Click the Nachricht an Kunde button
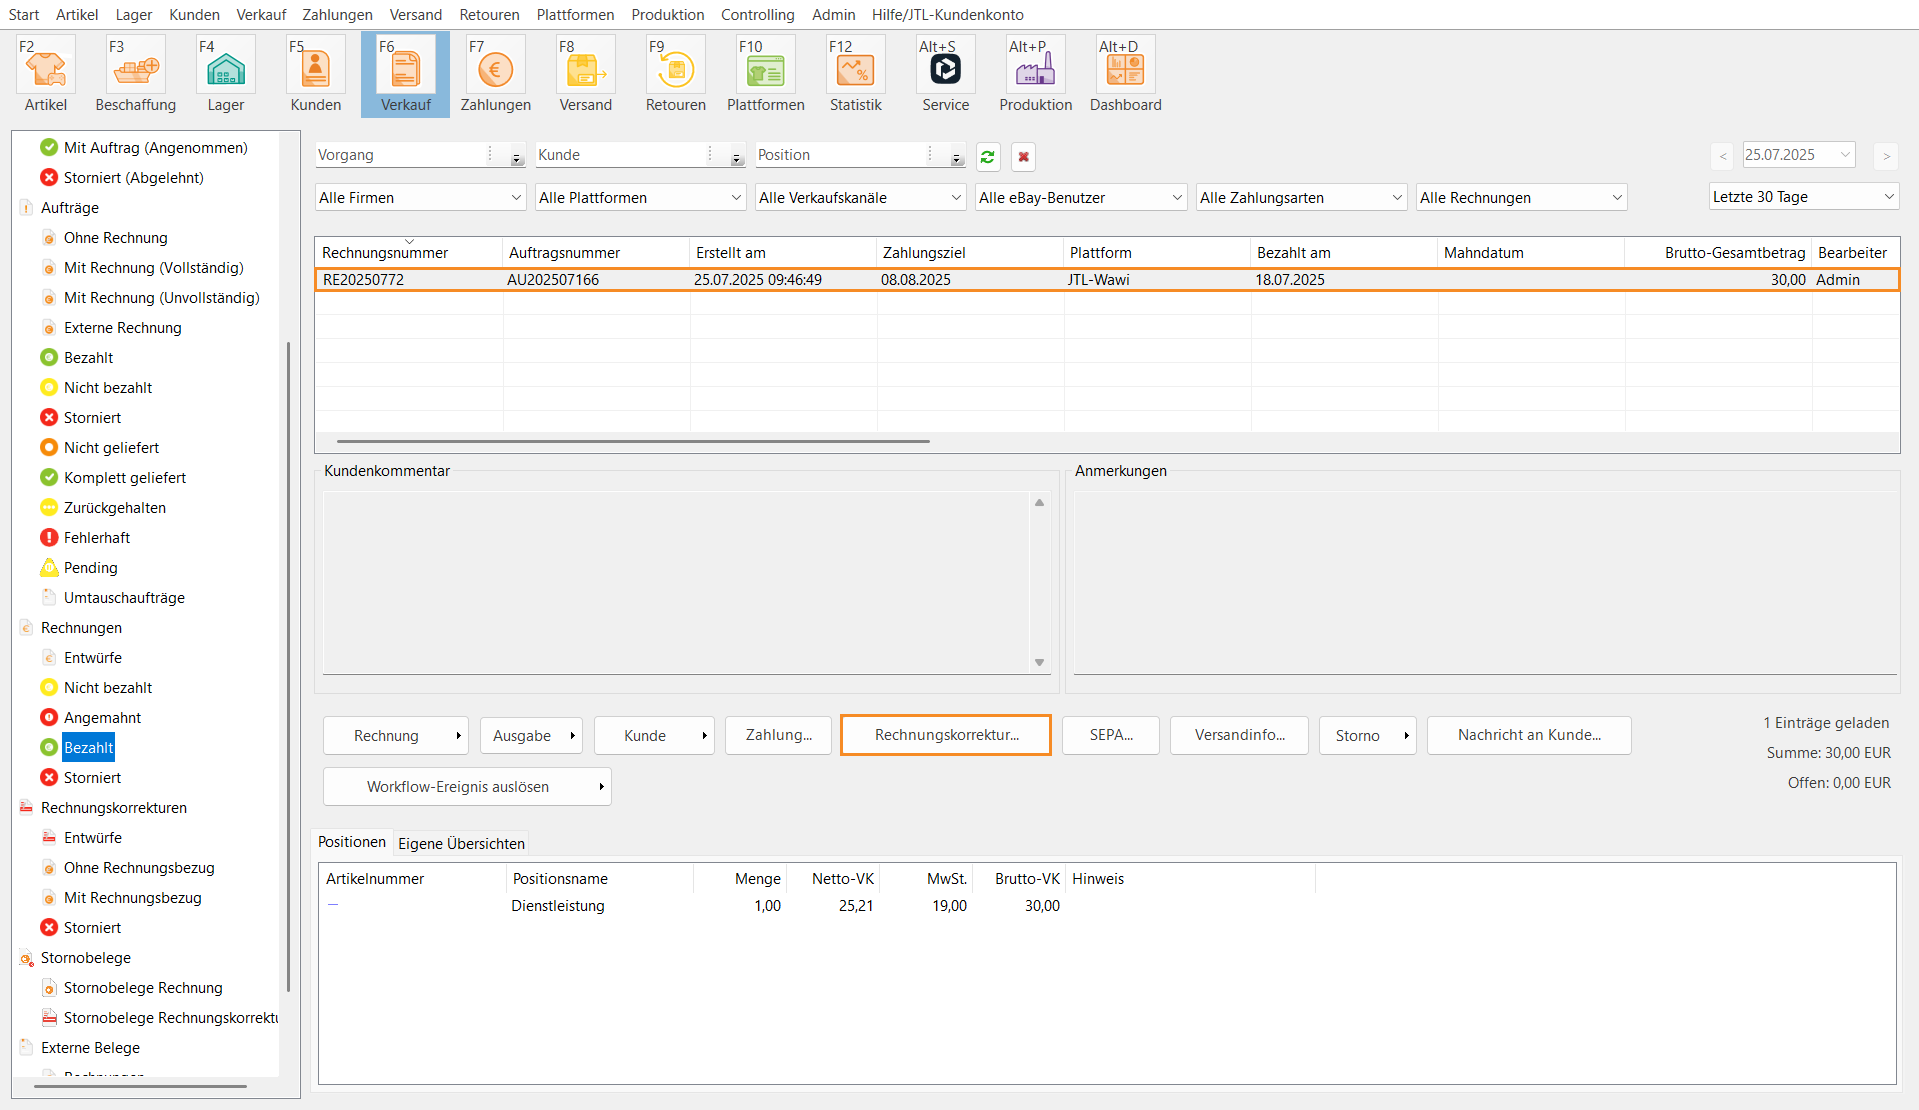 1528,735
